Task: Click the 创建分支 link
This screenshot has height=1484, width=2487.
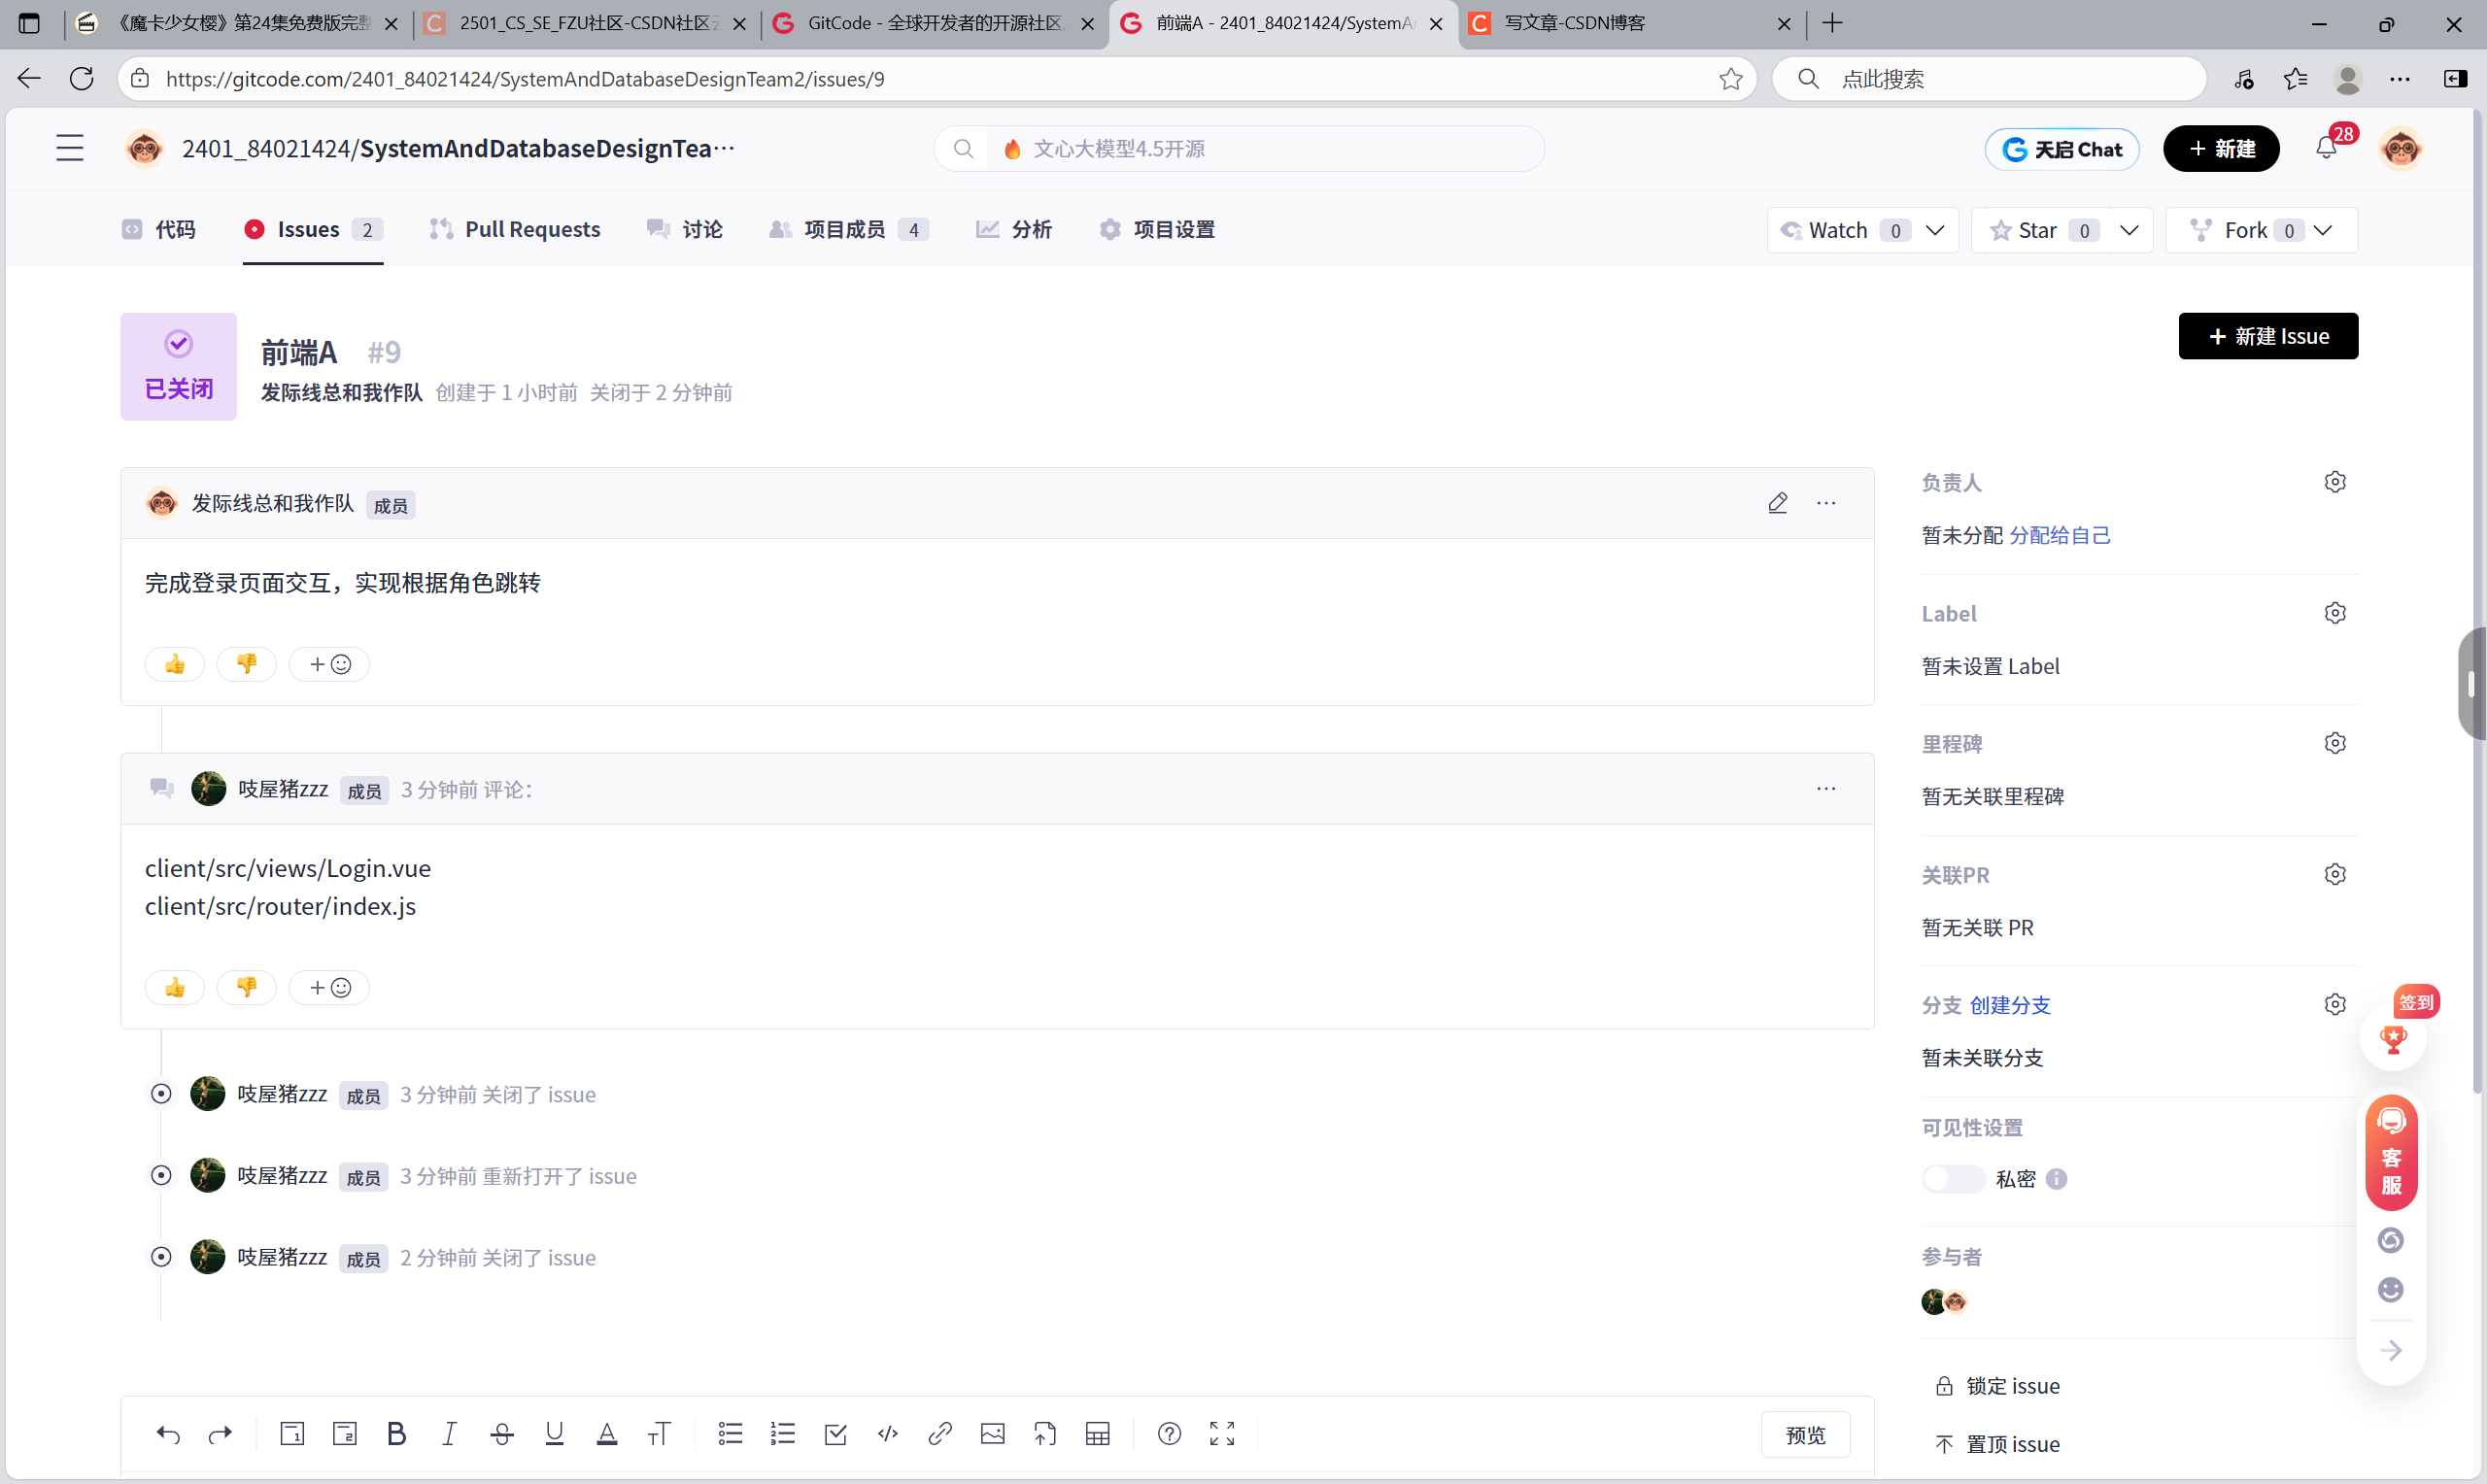Action: [x=2010, y=1005]
